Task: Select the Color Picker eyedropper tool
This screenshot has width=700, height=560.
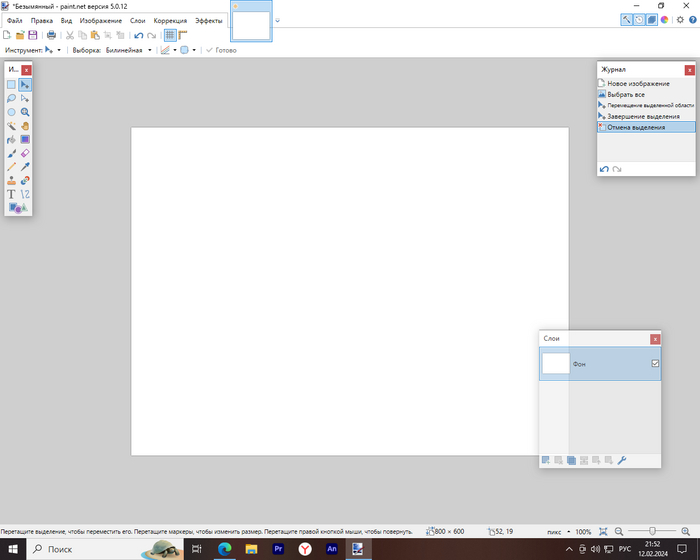Action: click(x=25, y=167)
